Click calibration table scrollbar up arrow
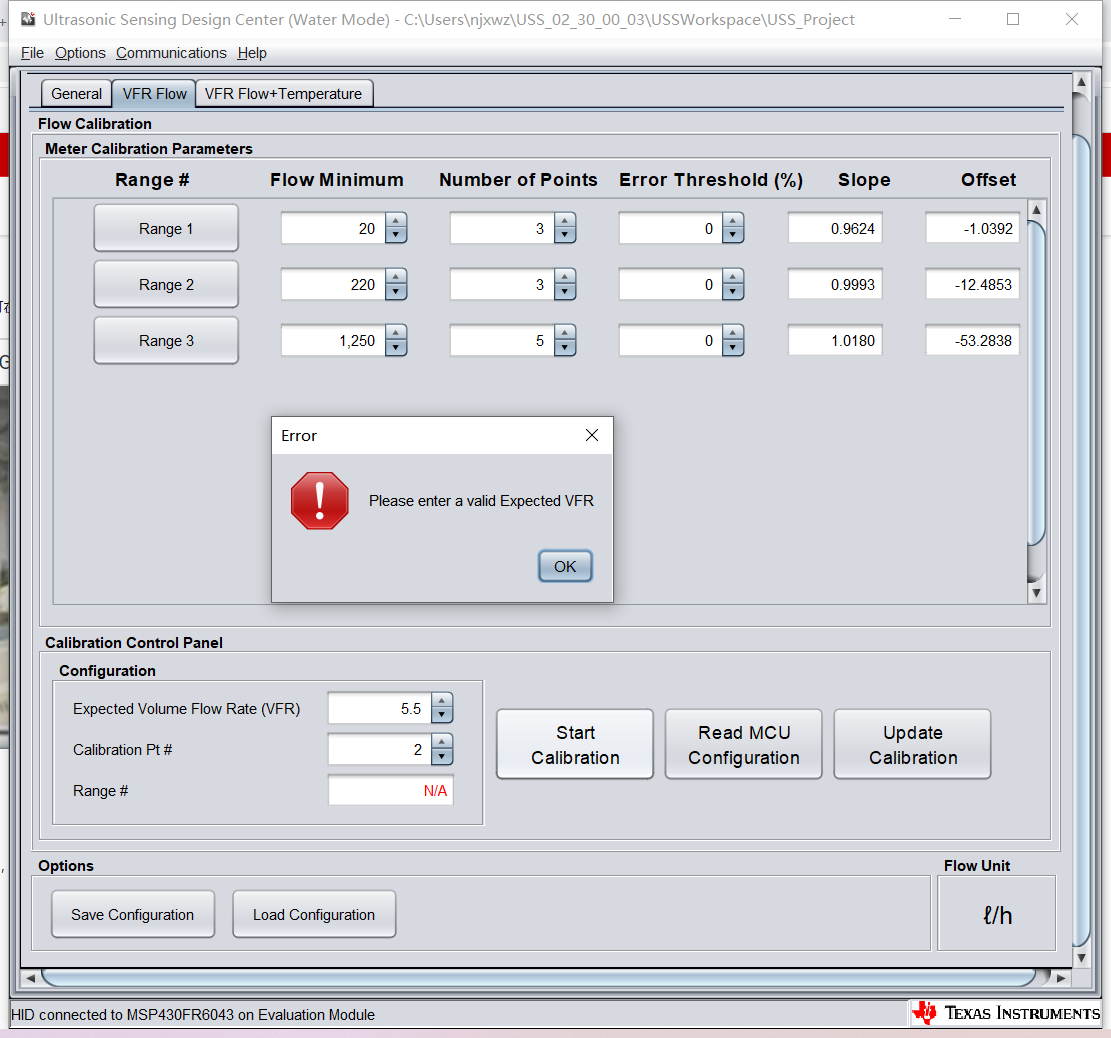1111x1038 pixels. [1036, 210]
